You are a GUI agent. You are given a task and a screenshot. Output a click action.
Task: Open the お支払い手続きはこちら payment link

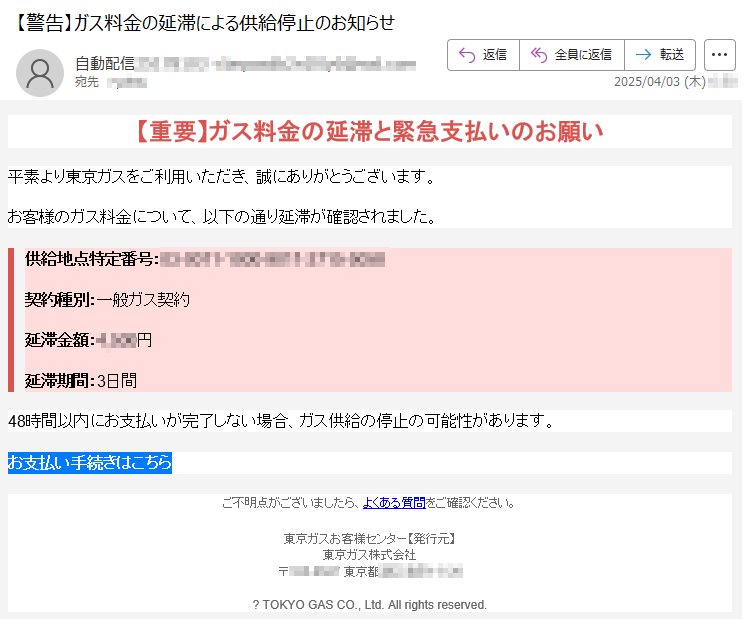tap(90, 462)
